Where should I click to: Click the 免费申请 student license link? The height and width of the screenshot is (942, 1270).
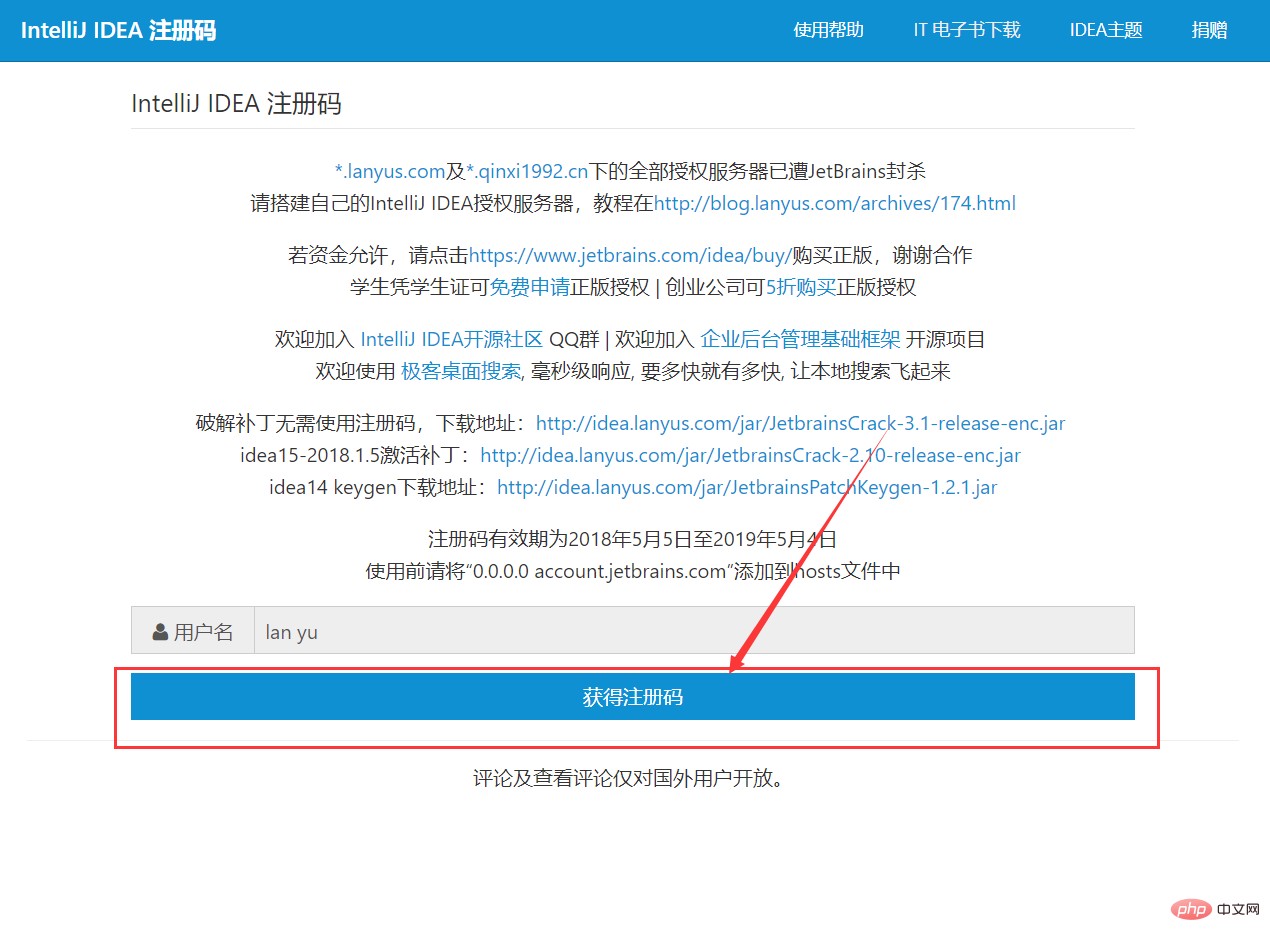[529, 287]
